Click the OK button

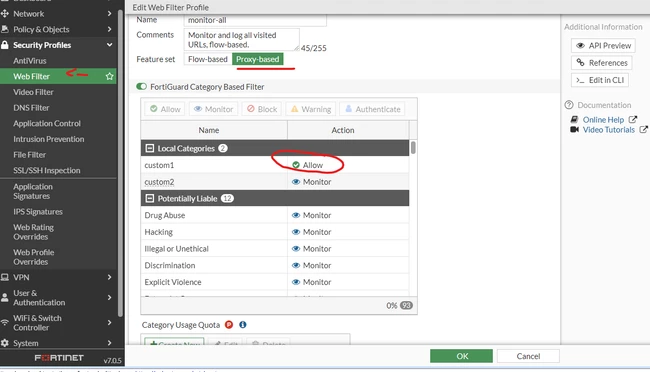tap(461, 356)
